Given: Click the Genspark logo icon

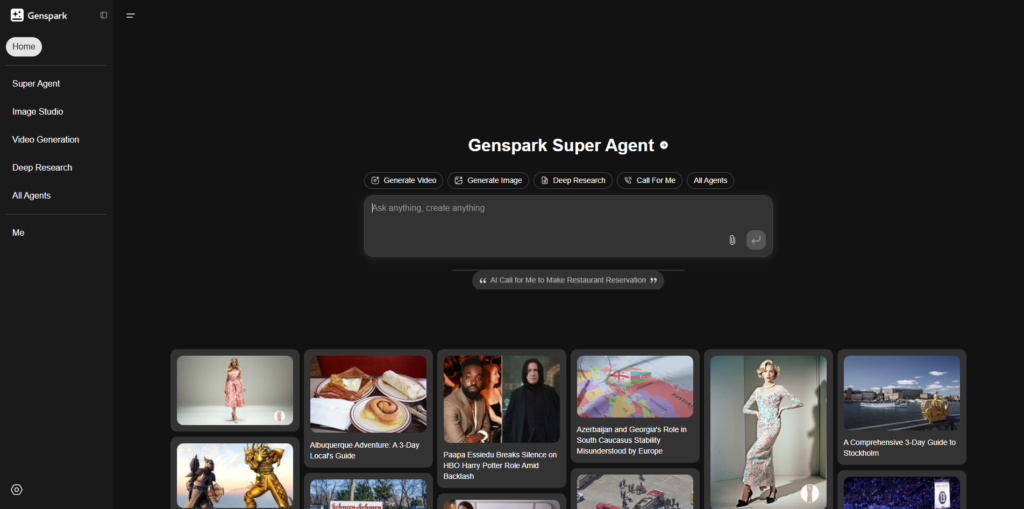Looking at the screenshot, I should pos(17,15).
